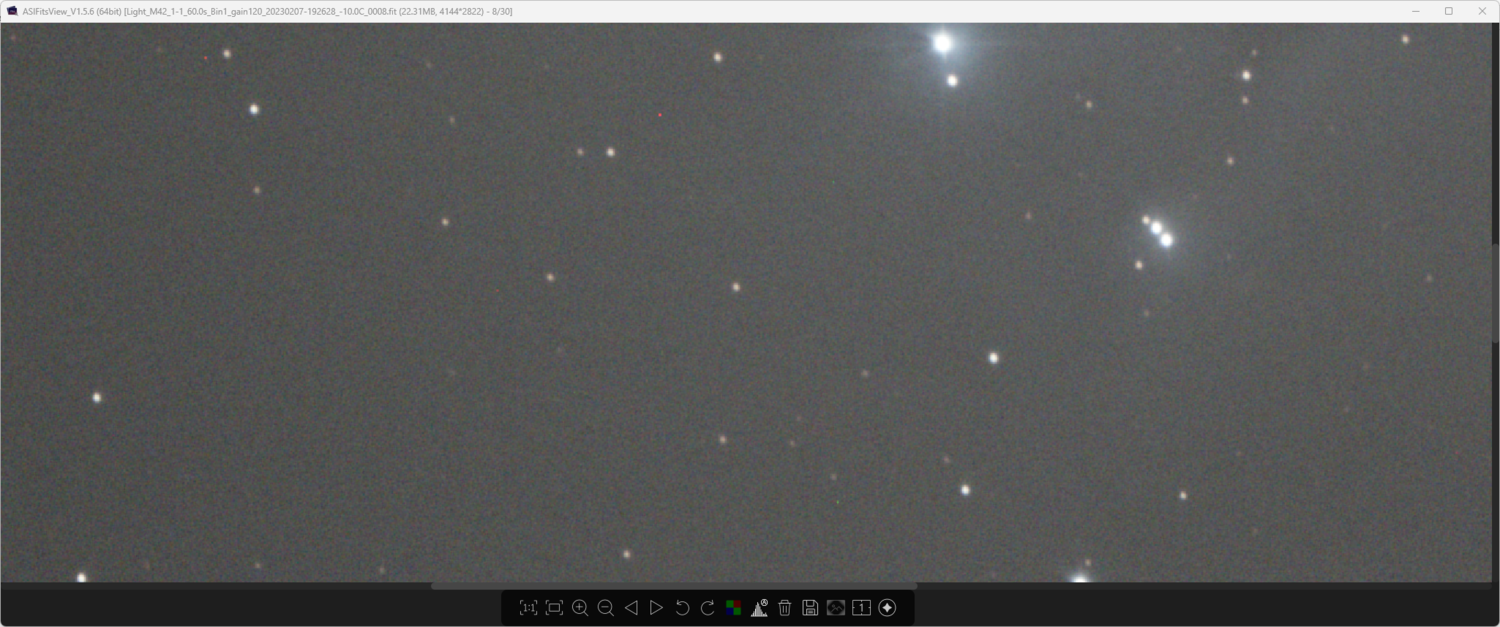Go to previous image
The height and width of the screenshot is (627, 1500).
631,608
